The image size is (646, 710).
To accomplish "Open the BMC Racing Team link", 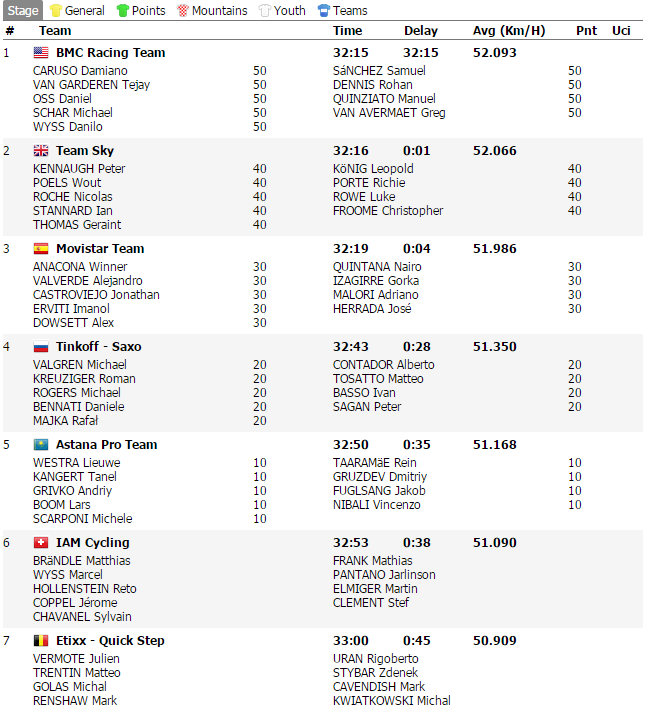I will [x=110, y=53].
